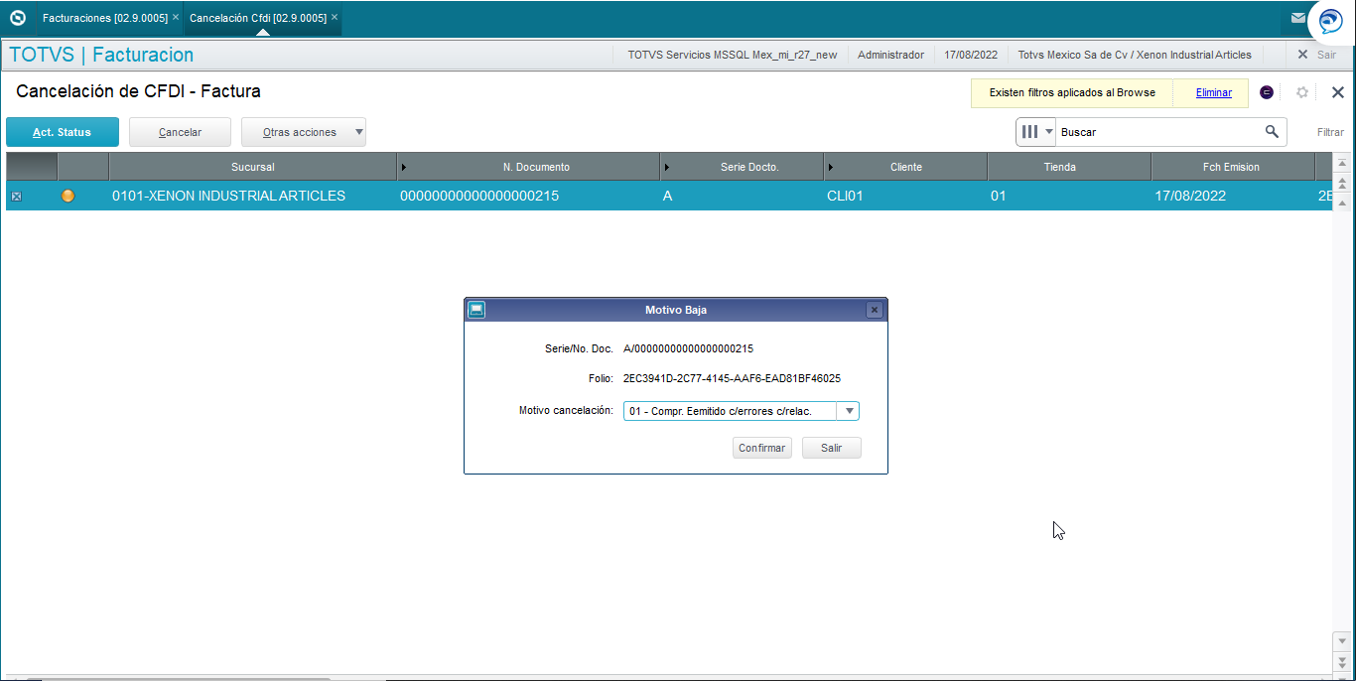Viewport: 1356px width, 681px height.
Task: Click the Cliente column header
Action: point(906,167)
